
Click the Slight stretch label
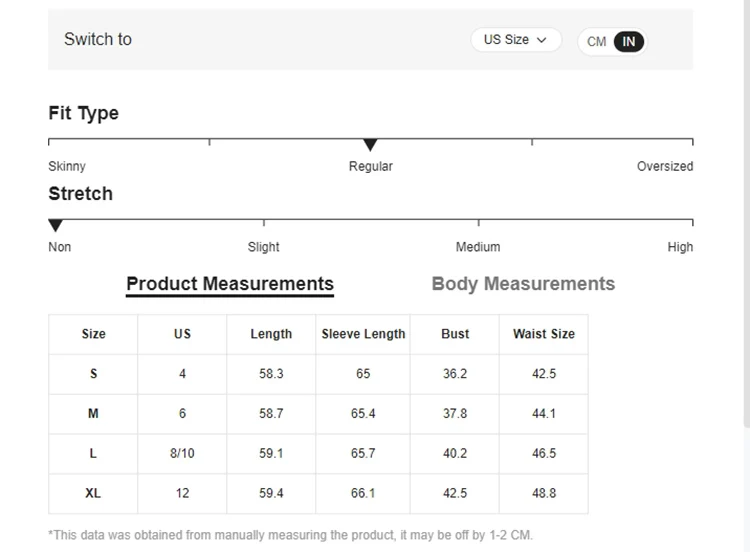264,247
